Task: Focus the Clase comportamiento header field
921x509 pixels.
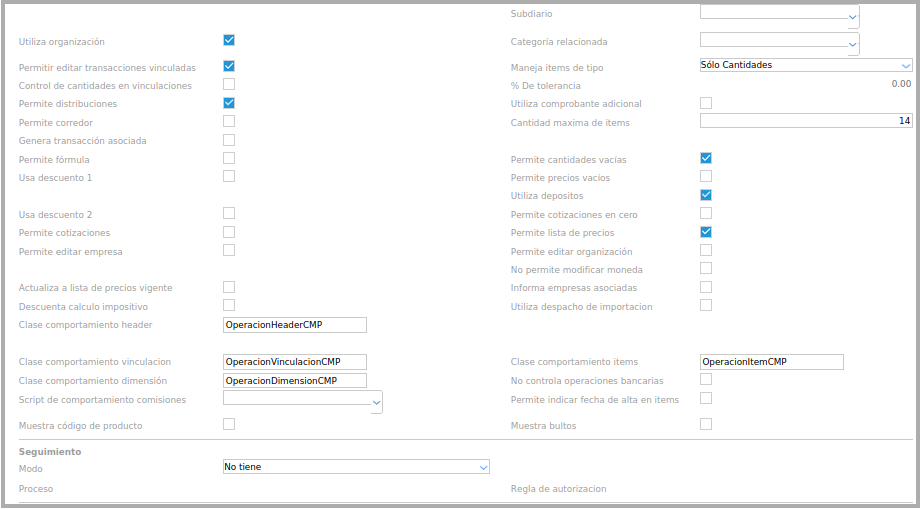Action: pyautogui.click(x=294, y=325)
